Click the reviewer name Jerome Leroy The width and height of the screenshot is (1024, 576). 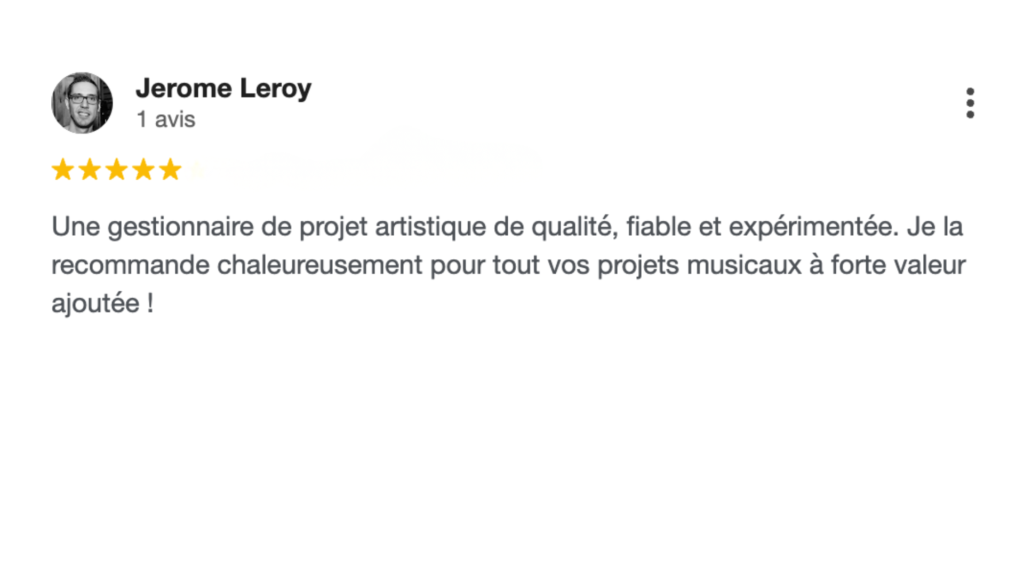coord(224,88)
